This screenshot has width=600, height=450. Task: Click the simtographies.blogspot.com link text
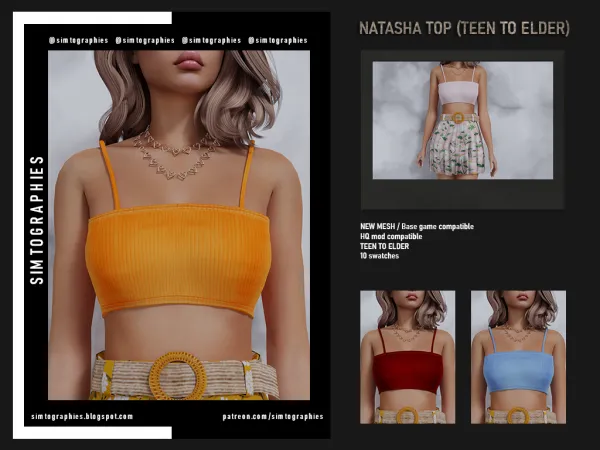(82, 416)
